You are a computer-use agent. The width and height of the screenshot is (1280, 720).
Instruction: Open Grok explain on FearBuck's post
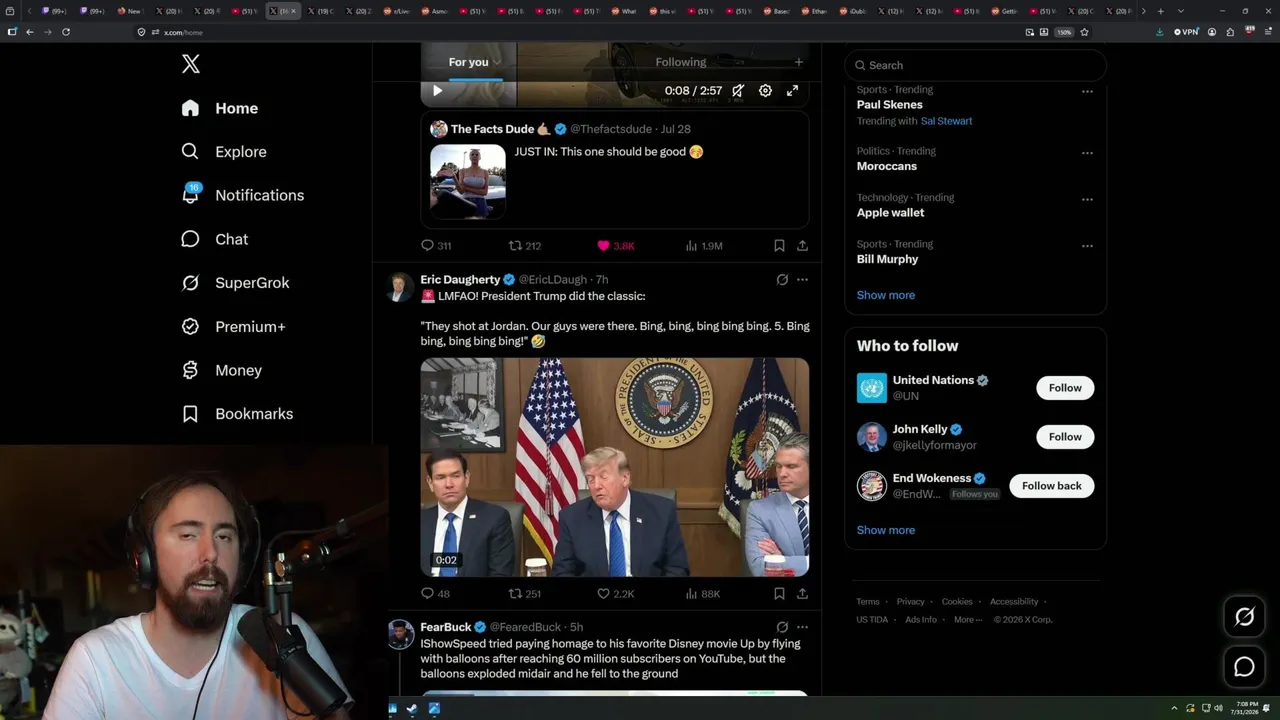click(782, 627)
